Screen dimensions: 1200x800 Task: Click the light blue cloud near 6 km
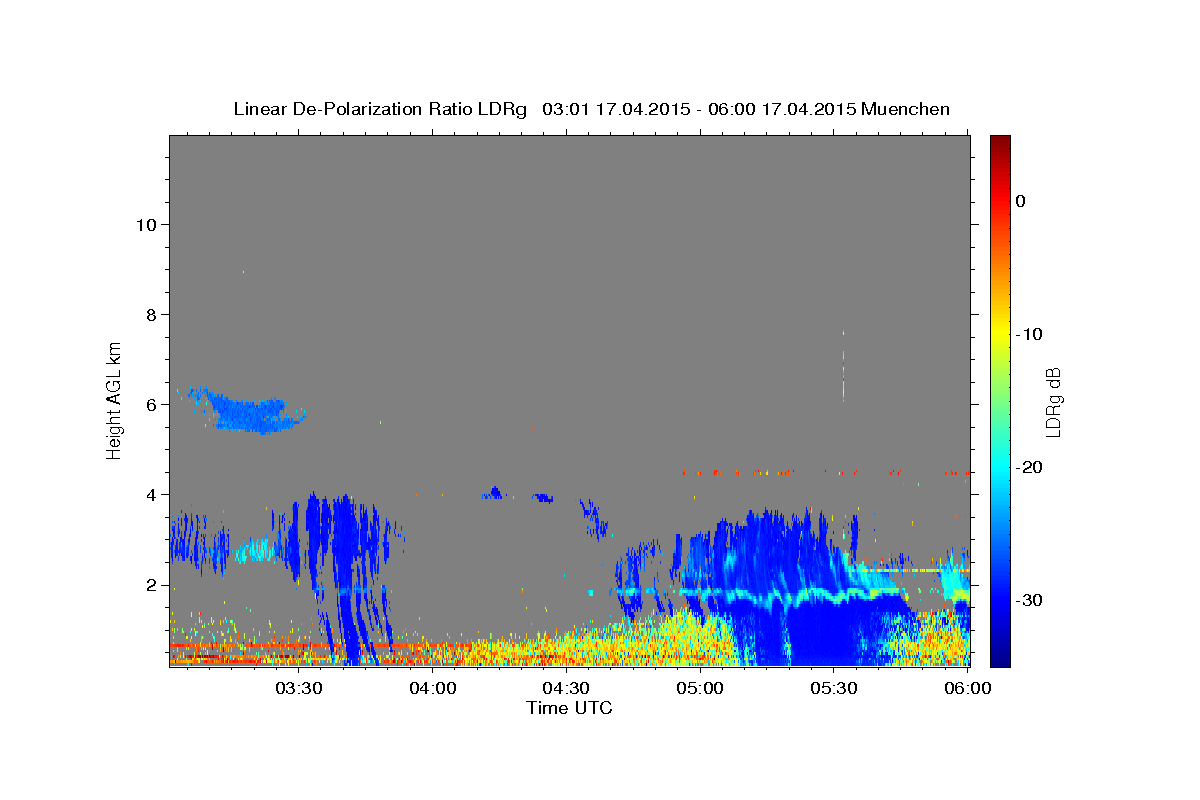point(250,412)
